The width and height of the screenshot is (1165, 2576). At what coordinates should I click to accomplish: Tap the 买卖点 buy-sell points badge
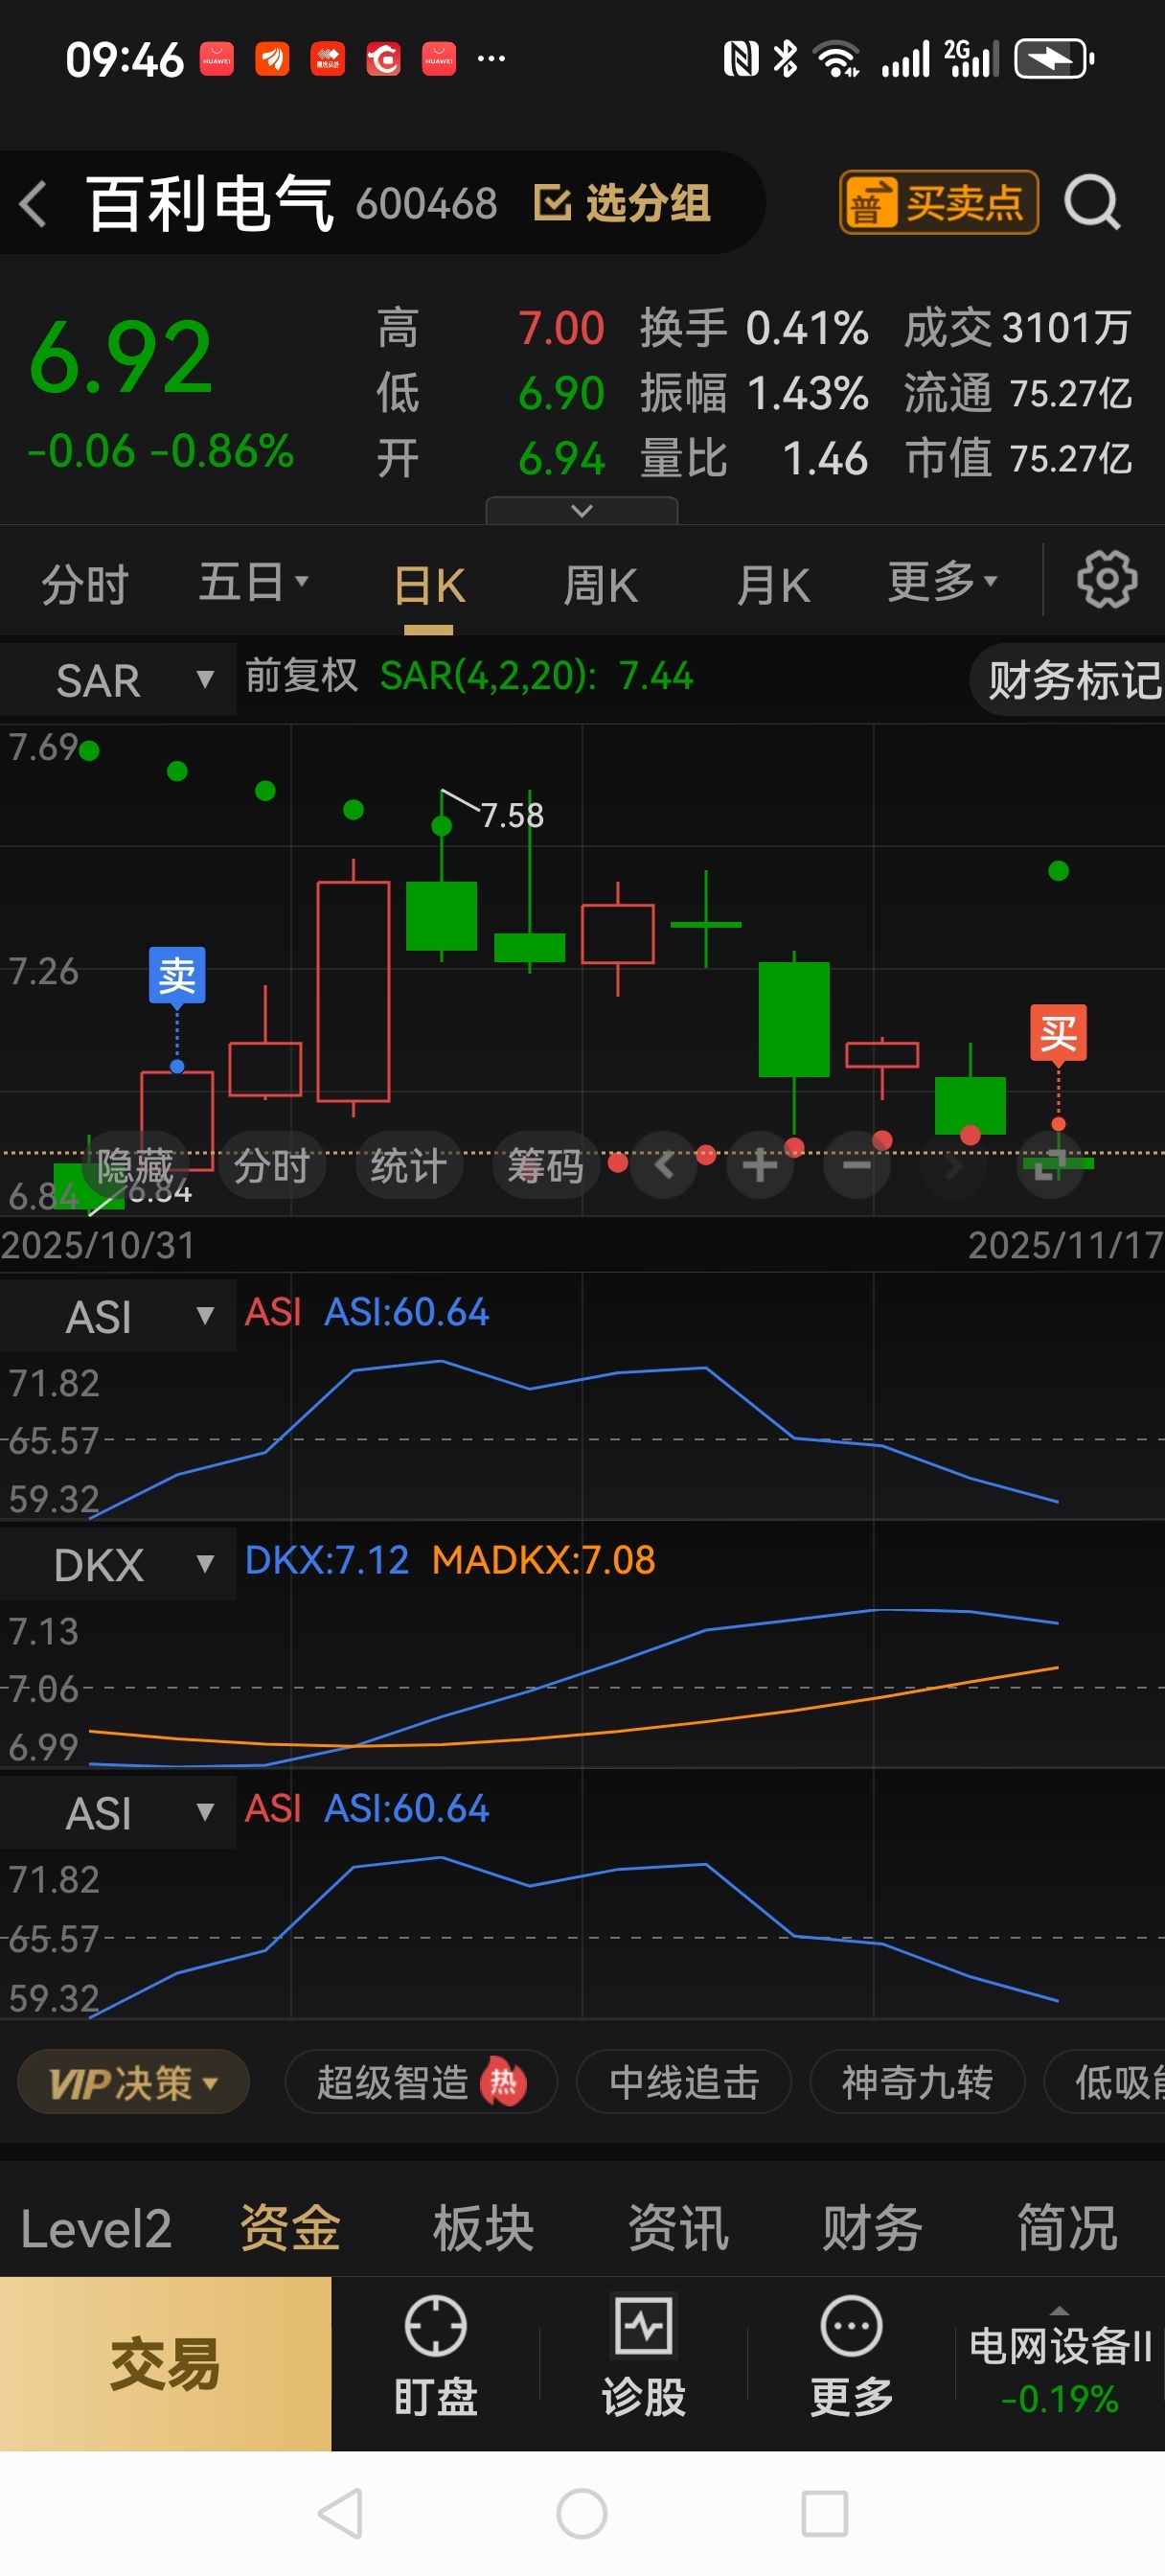pyautogui.click(x=938, y=203)
